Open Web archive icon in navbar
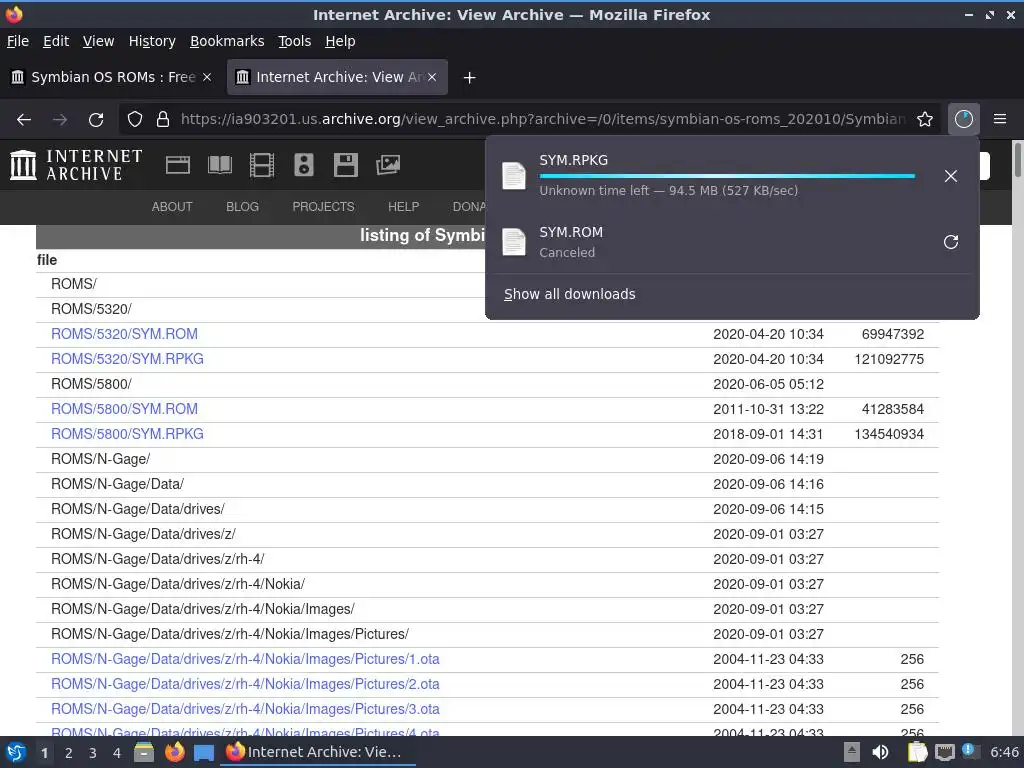Viewport: 1024px width, 768px height. click(178, 165)
